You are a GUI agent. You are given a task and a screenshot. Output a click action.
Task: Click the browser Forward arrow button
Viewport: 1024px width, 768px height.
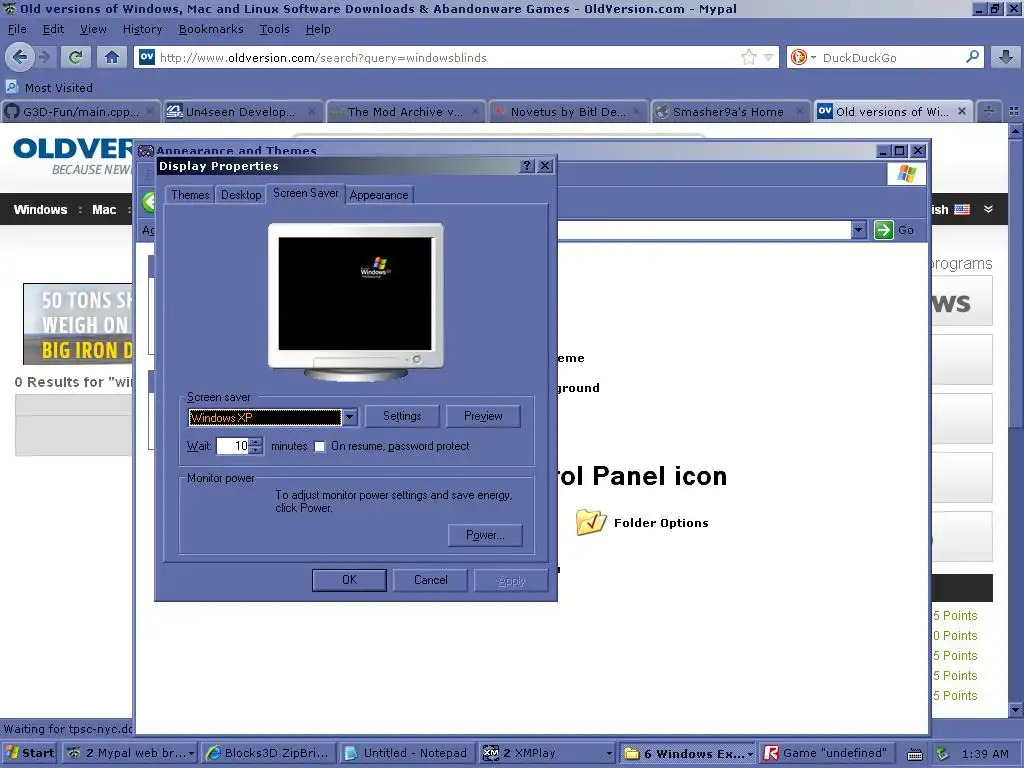click(45, 57)
